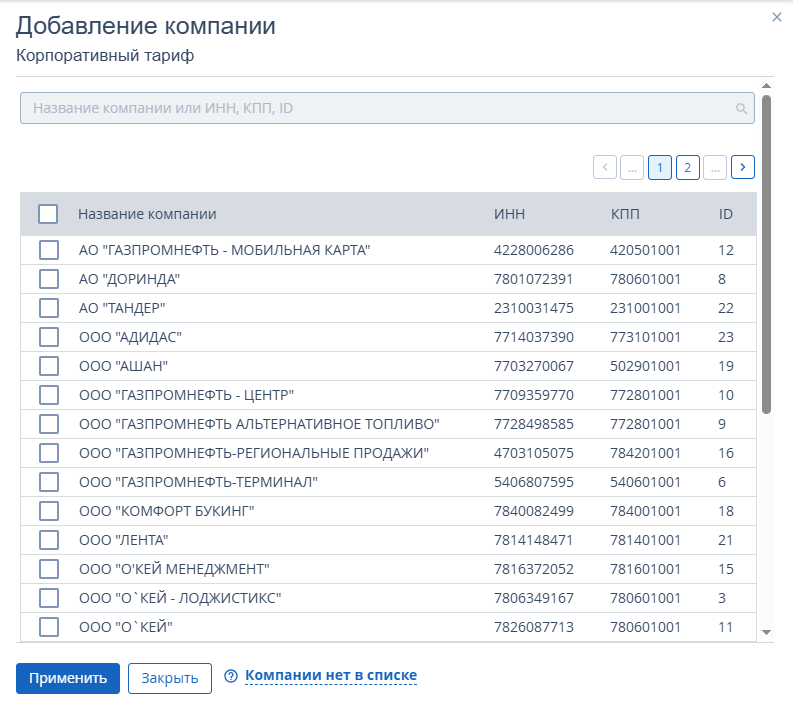Click scrollbar down arrow
This screenshot has height=714, width=793.
pos(767,632)
